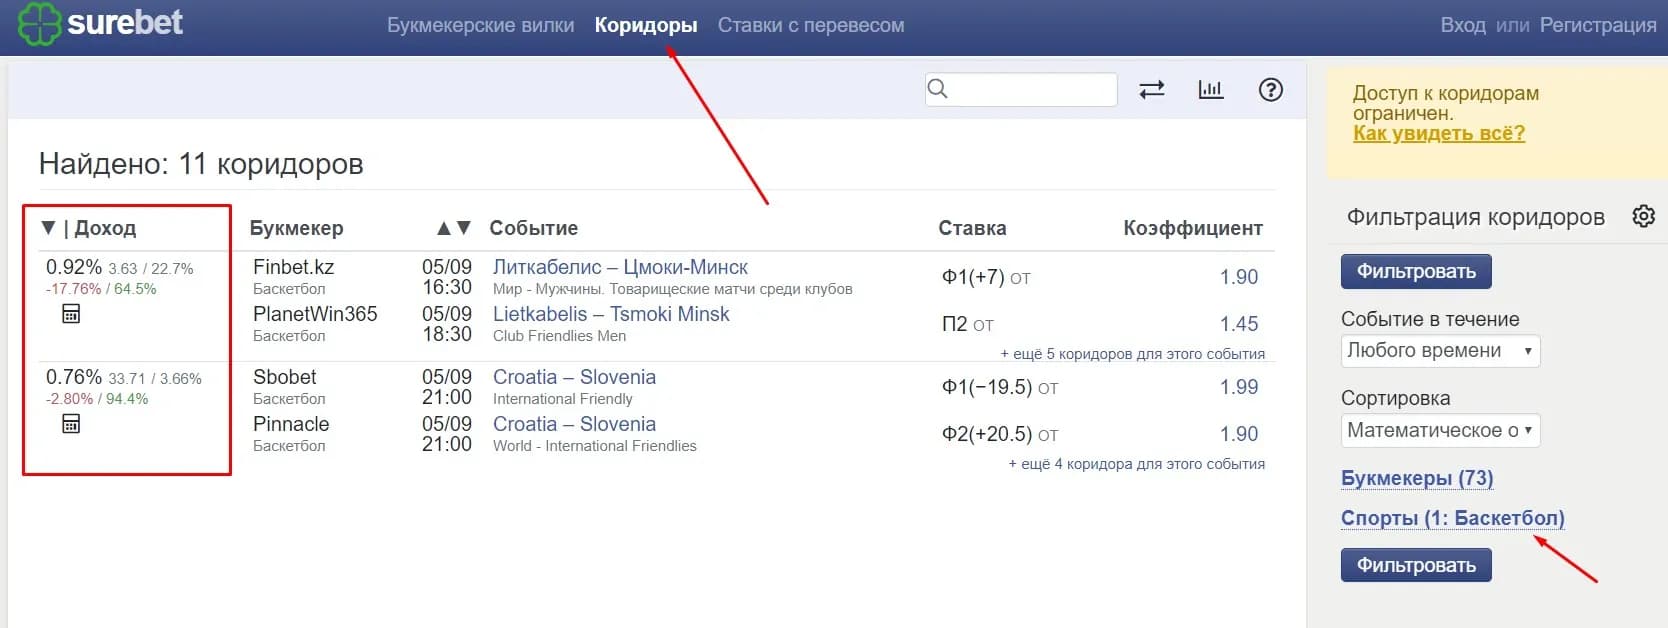Screen dimensions: 1668x628
Task: Click the Букмекер column header
Action: (296, 228)
